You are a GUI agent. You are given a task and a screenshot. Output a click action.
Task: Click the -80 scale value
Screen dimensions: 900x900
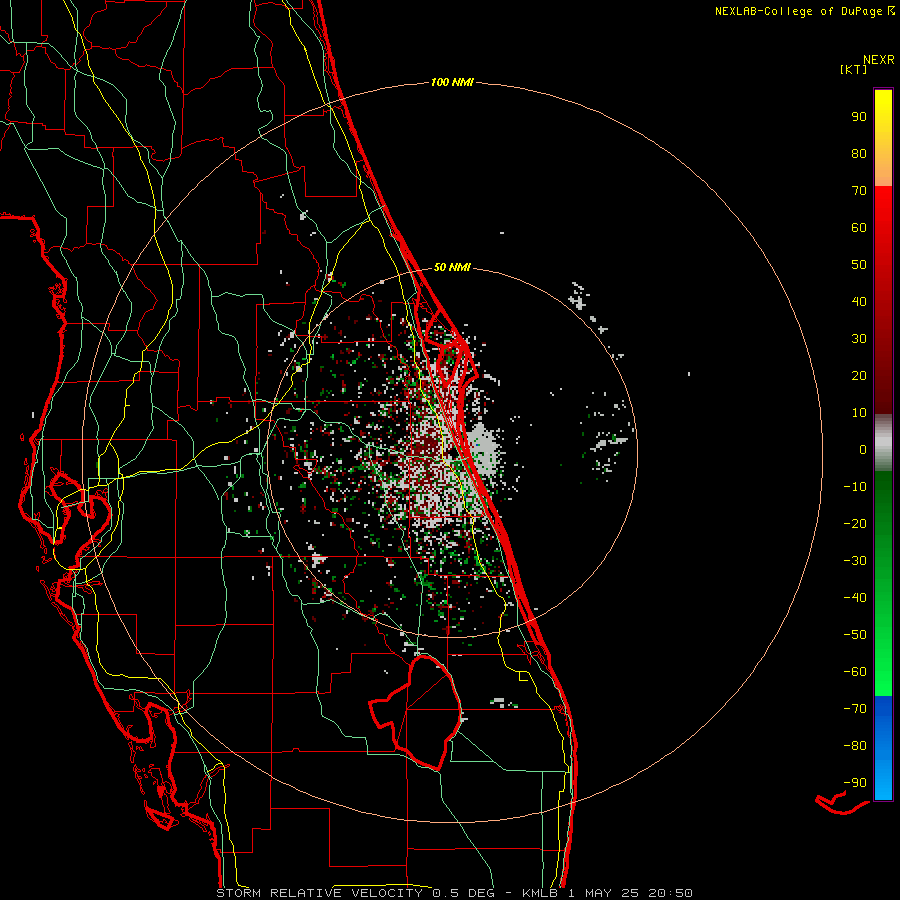[x=855, y=746]
